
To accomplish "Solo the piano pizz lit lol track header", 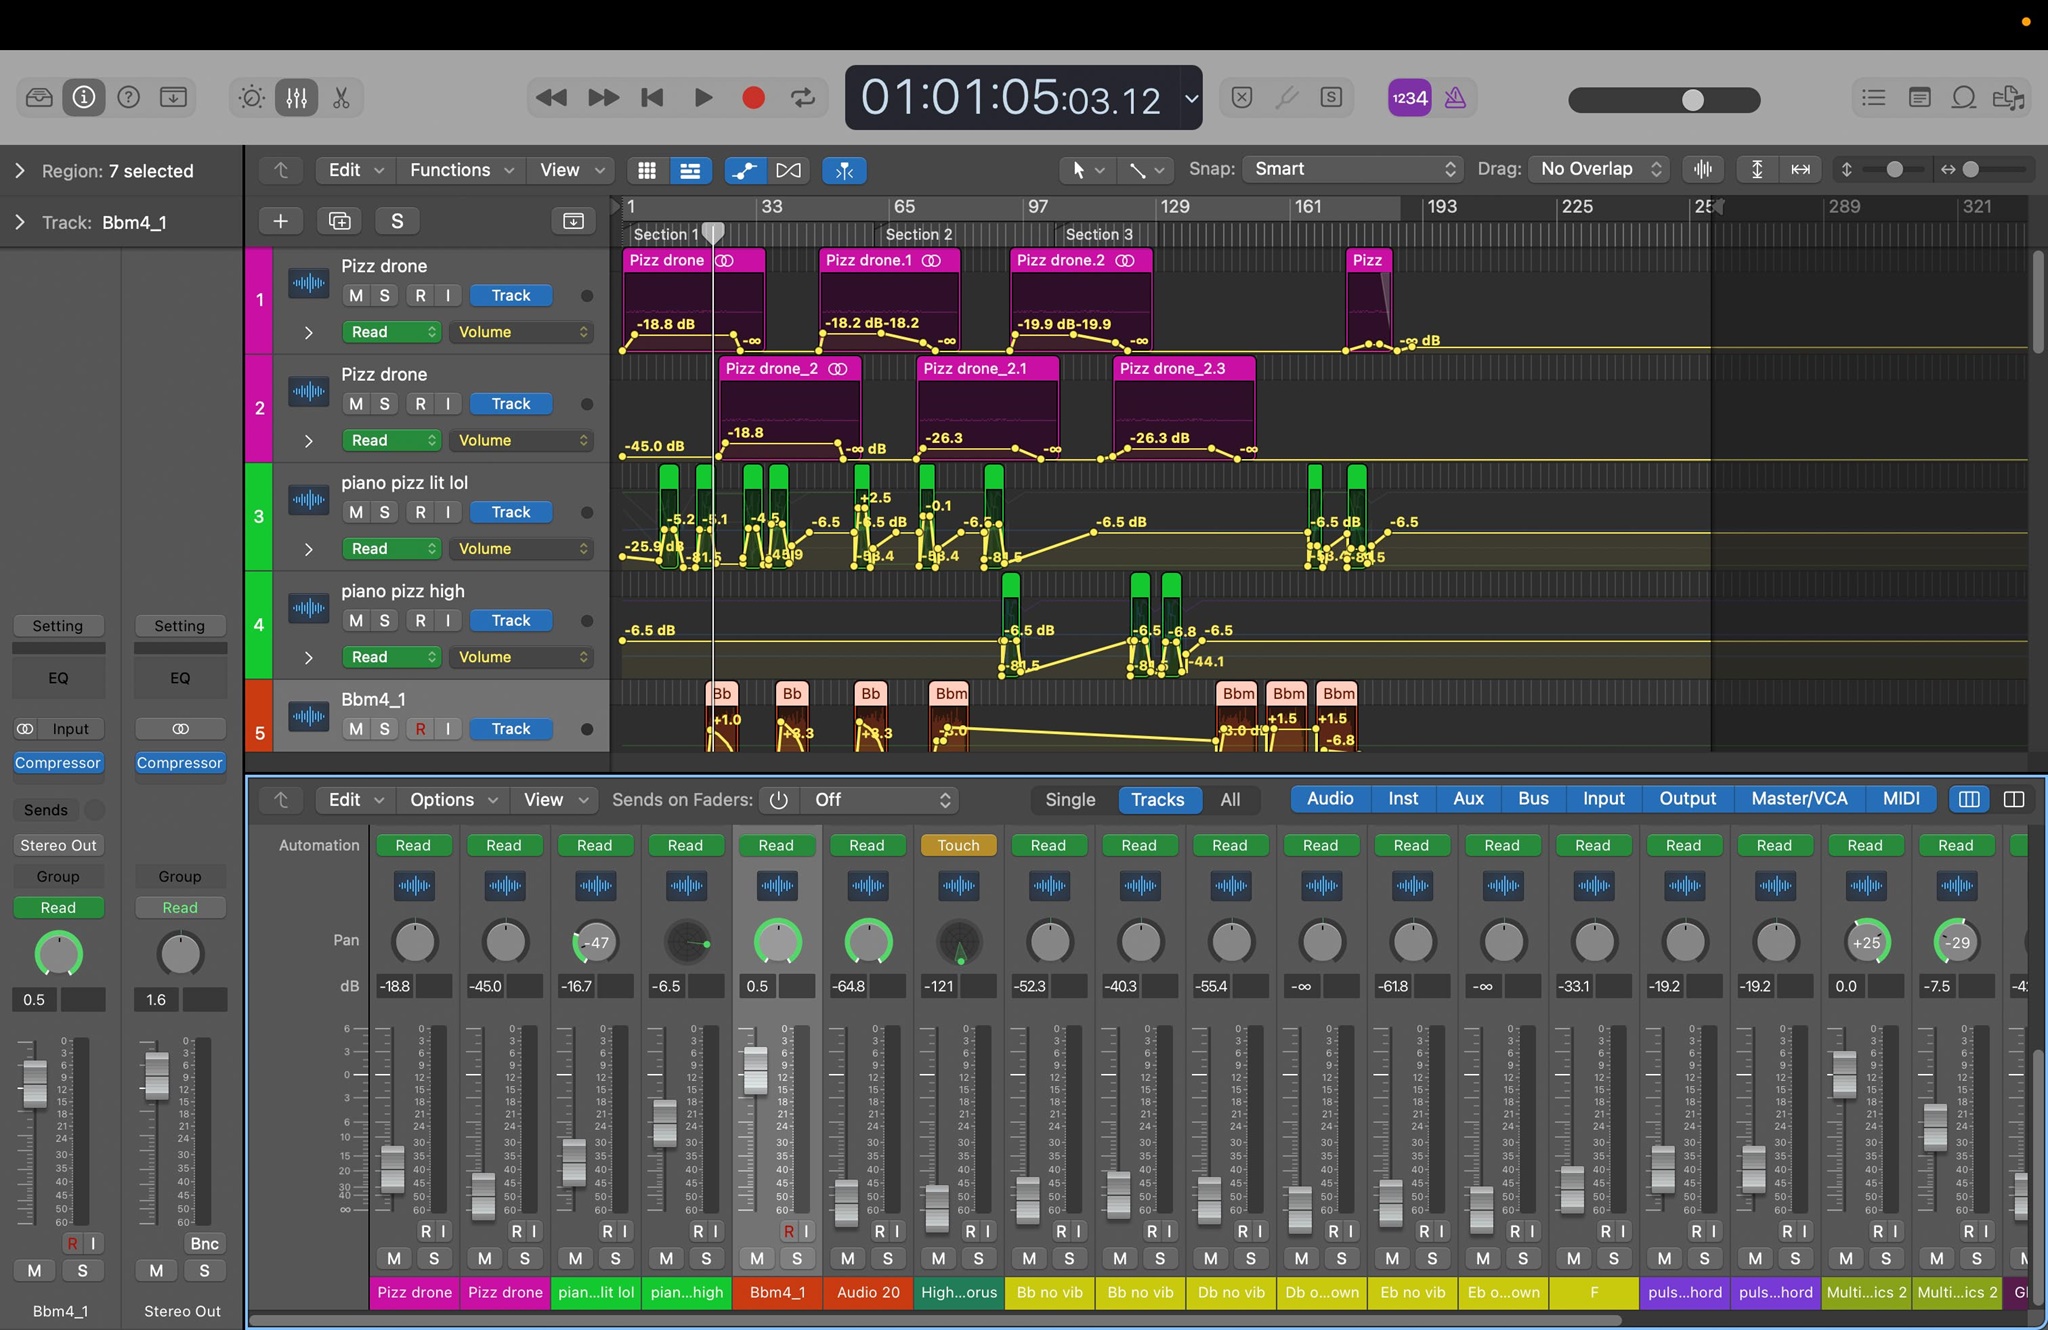I will click(385, 512).
